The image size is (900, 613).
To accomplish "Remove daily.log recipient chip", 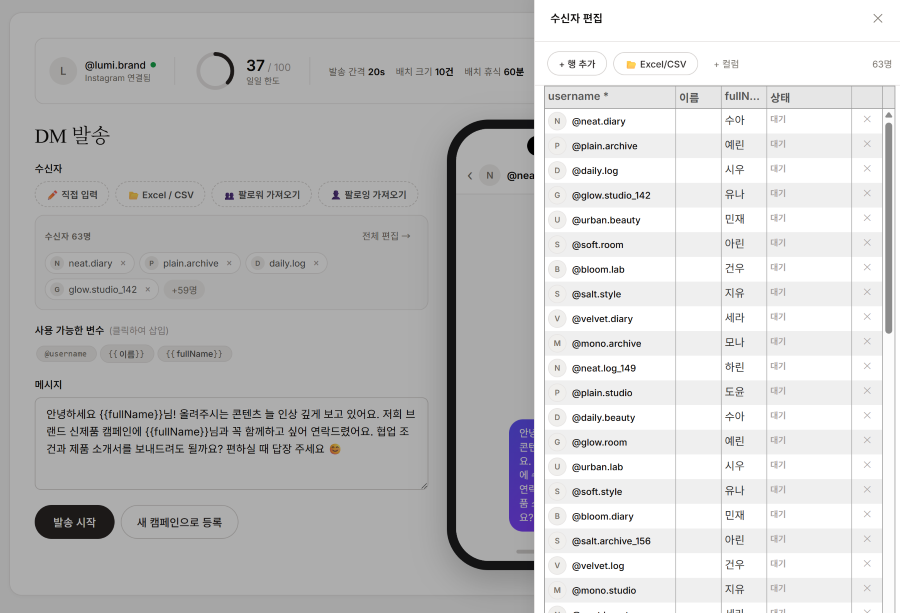I will point(316,263).
